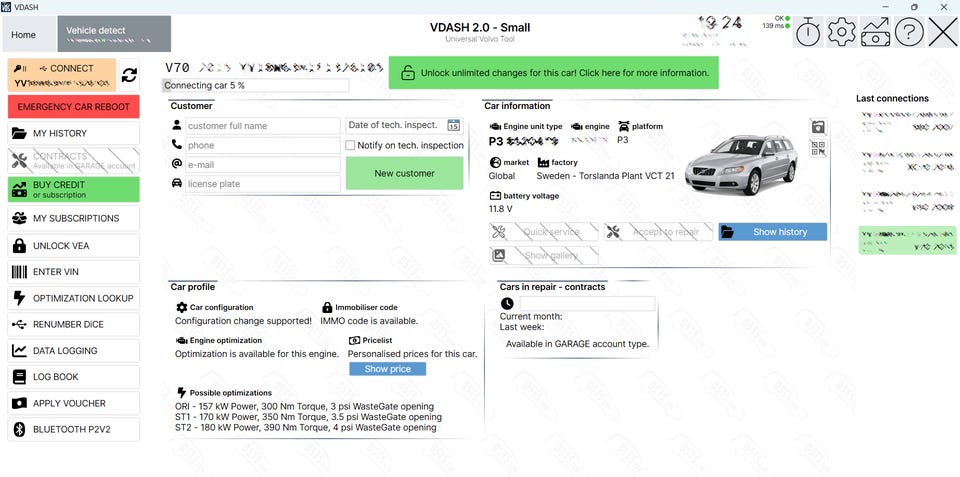Click the lightning icon in OPTIMIZATION LOOKUP
The height and width of the screenshot is (477, 960).
point(19,298)
